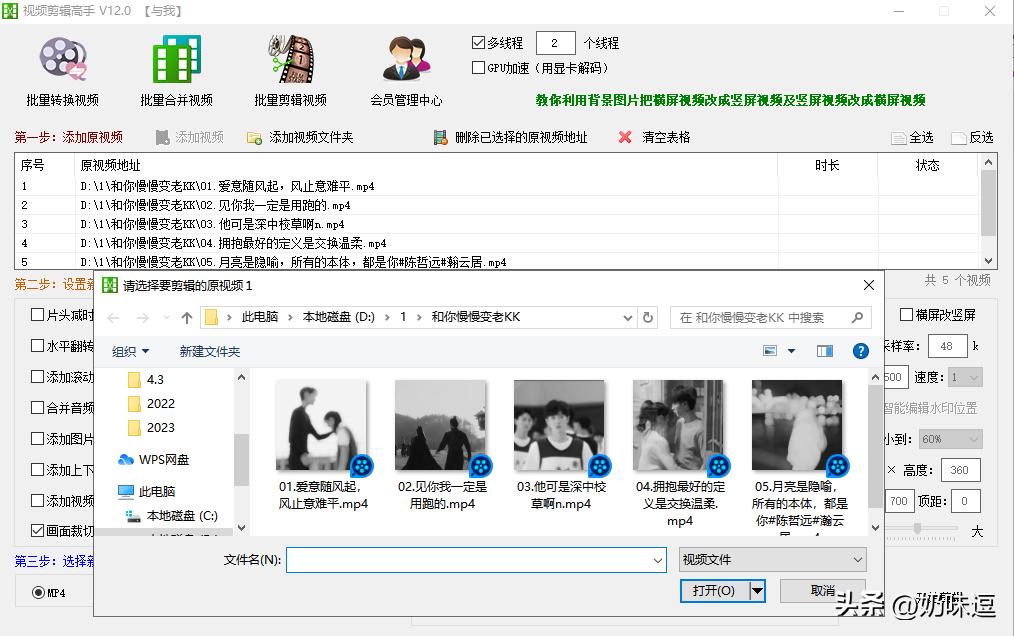Click the 添加视频 toolbar icon
1014x636 pixels.
point(186,136)
